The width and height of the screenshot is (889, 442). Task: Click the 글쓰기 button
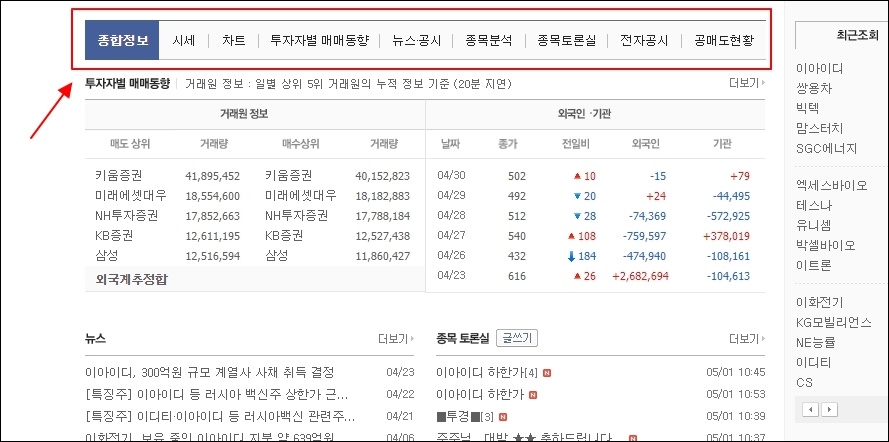(517, 338)
